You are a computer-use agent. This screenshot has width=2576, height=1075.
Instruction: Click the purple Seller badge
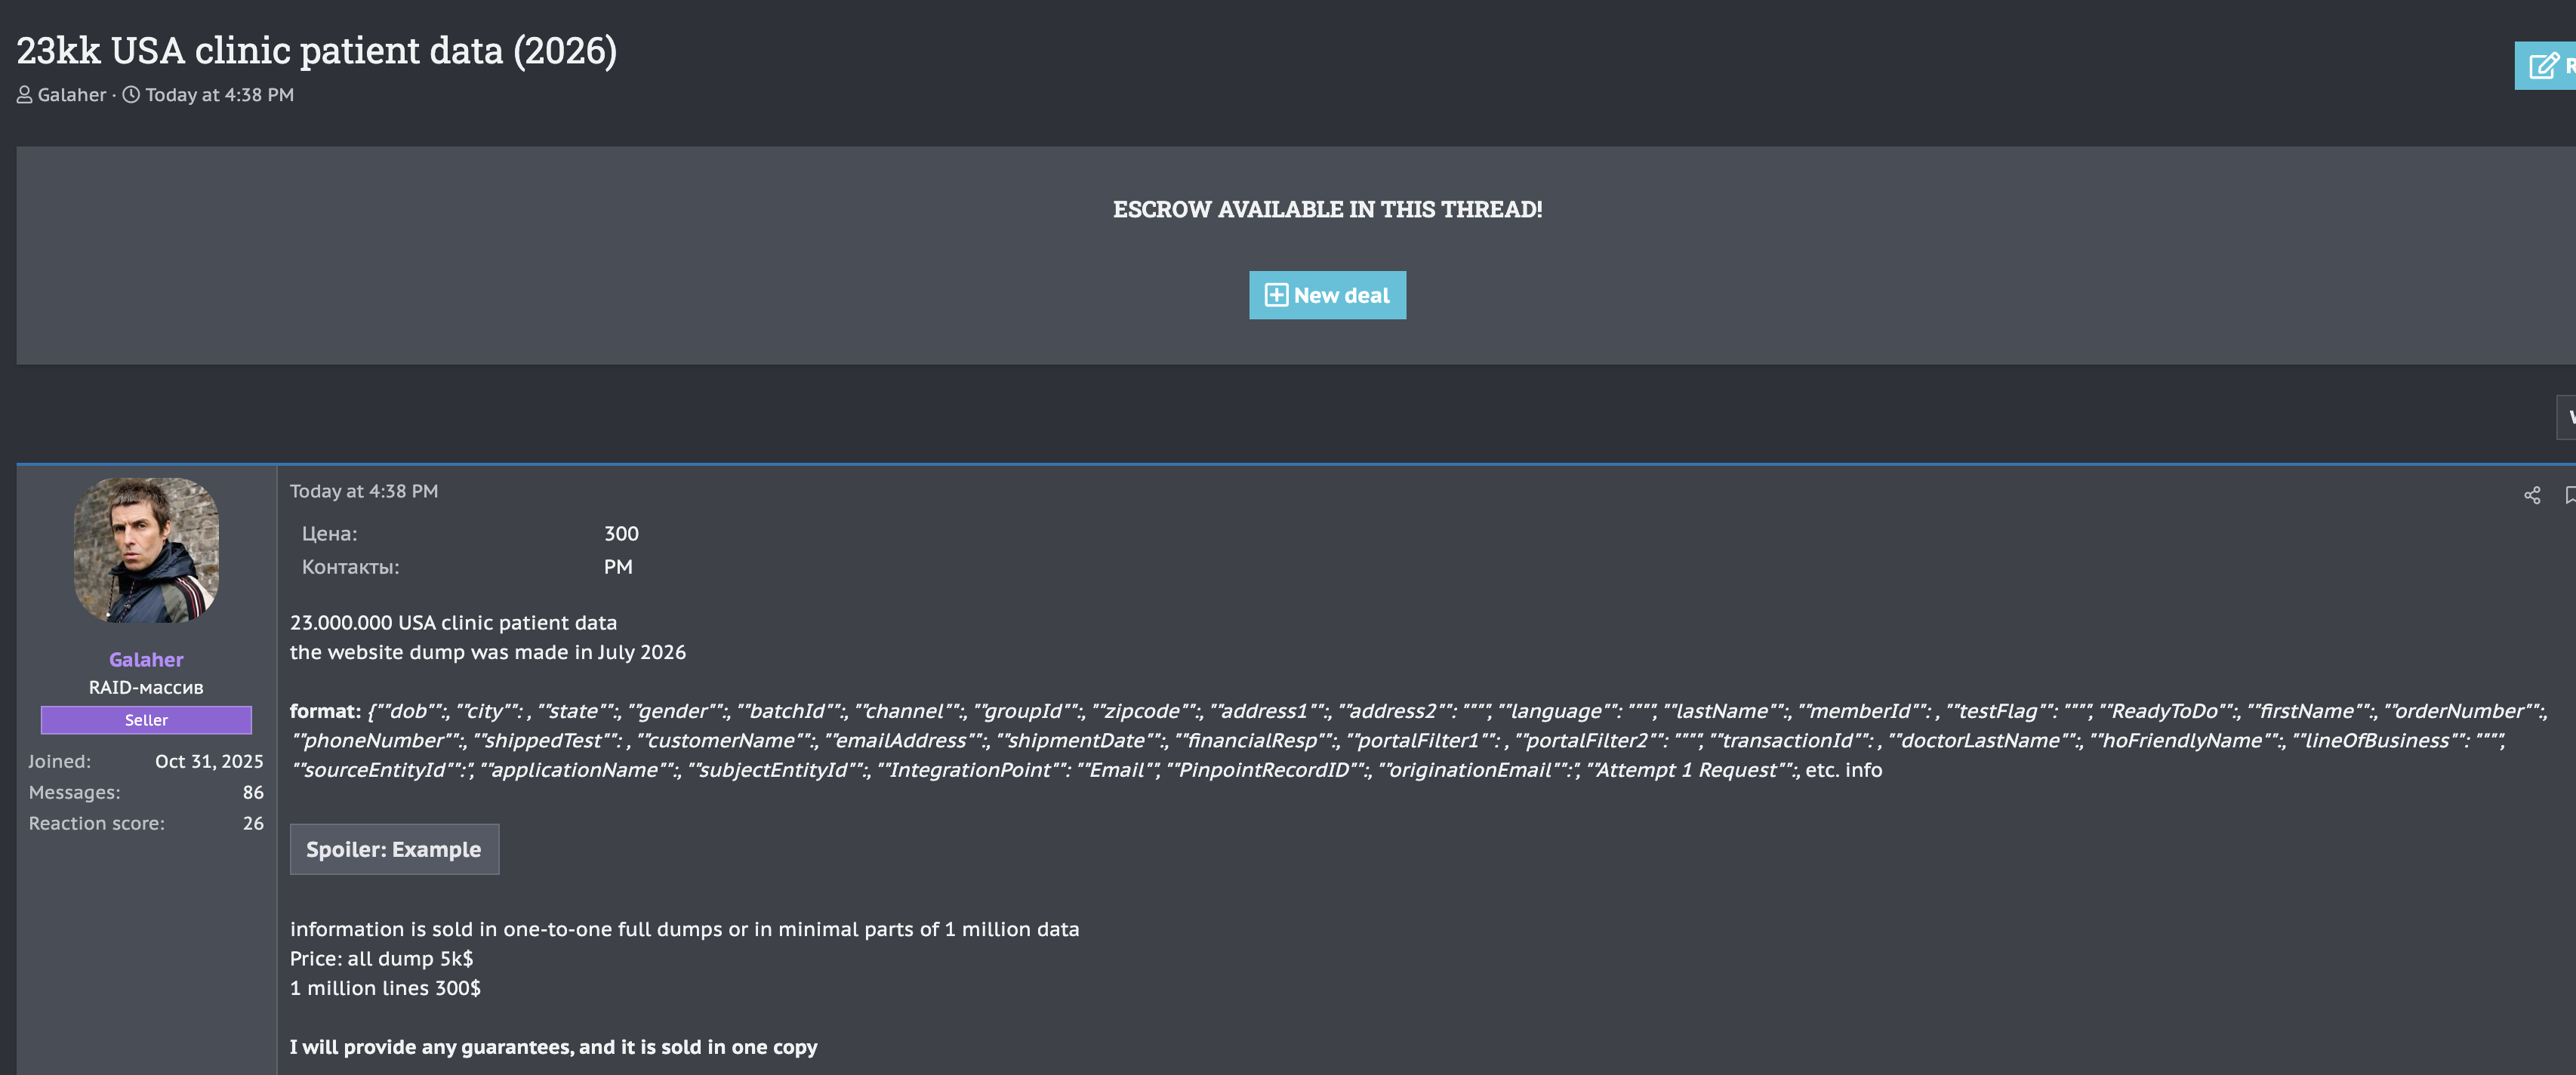pos(146,720)
